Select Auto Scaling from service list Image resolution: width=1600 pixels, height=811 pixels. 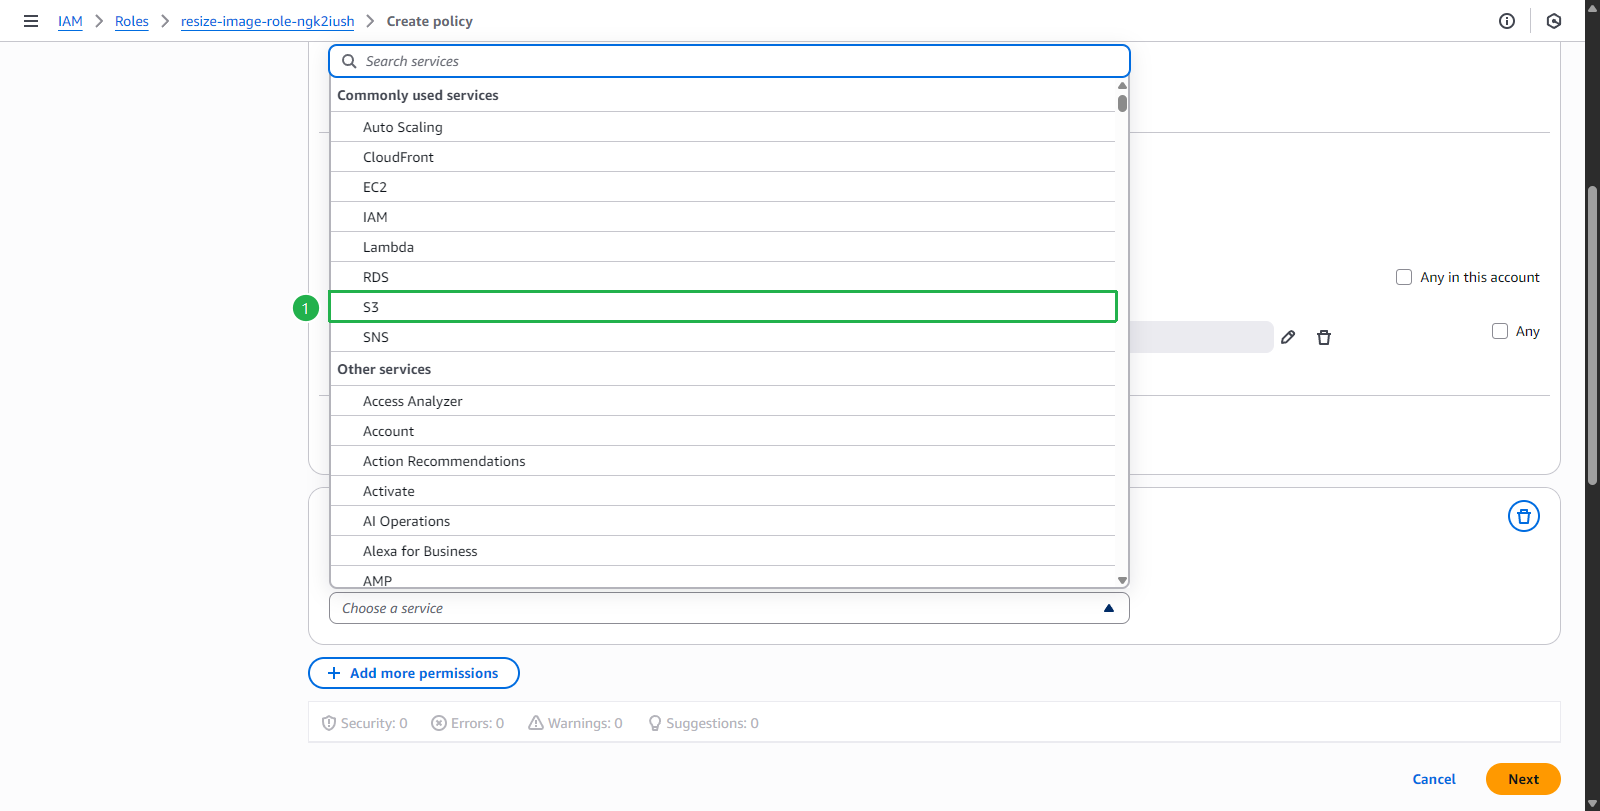pos(723,127)
